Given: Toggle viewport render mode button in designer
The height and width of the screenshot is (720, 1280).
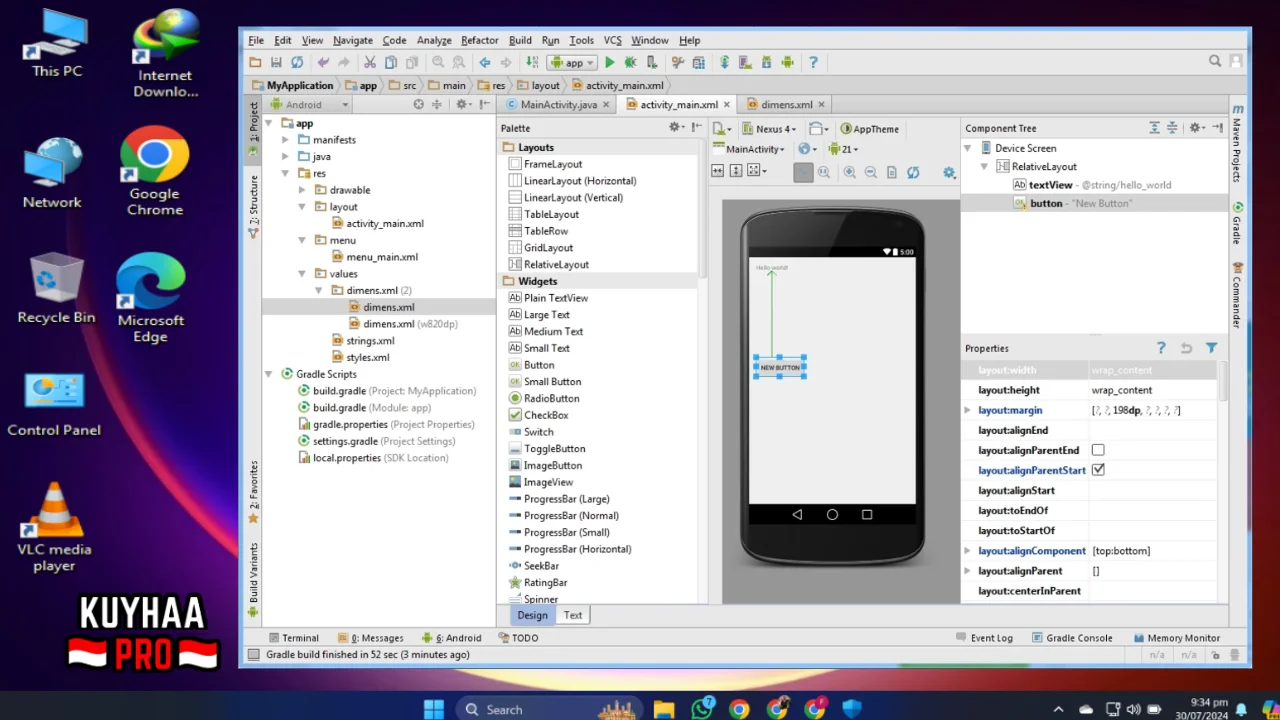Looking at the screenshot, I should [x=803, y=172].
